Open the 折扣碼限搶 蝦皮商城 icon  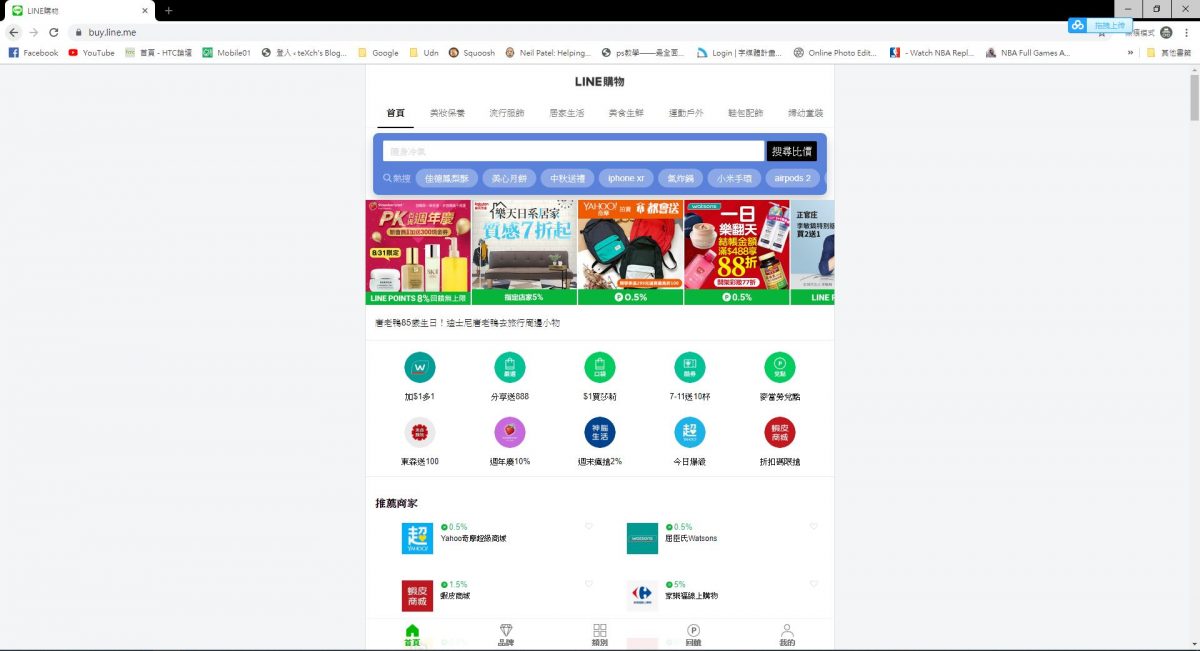pyautogui.click(x=780, y=432)
